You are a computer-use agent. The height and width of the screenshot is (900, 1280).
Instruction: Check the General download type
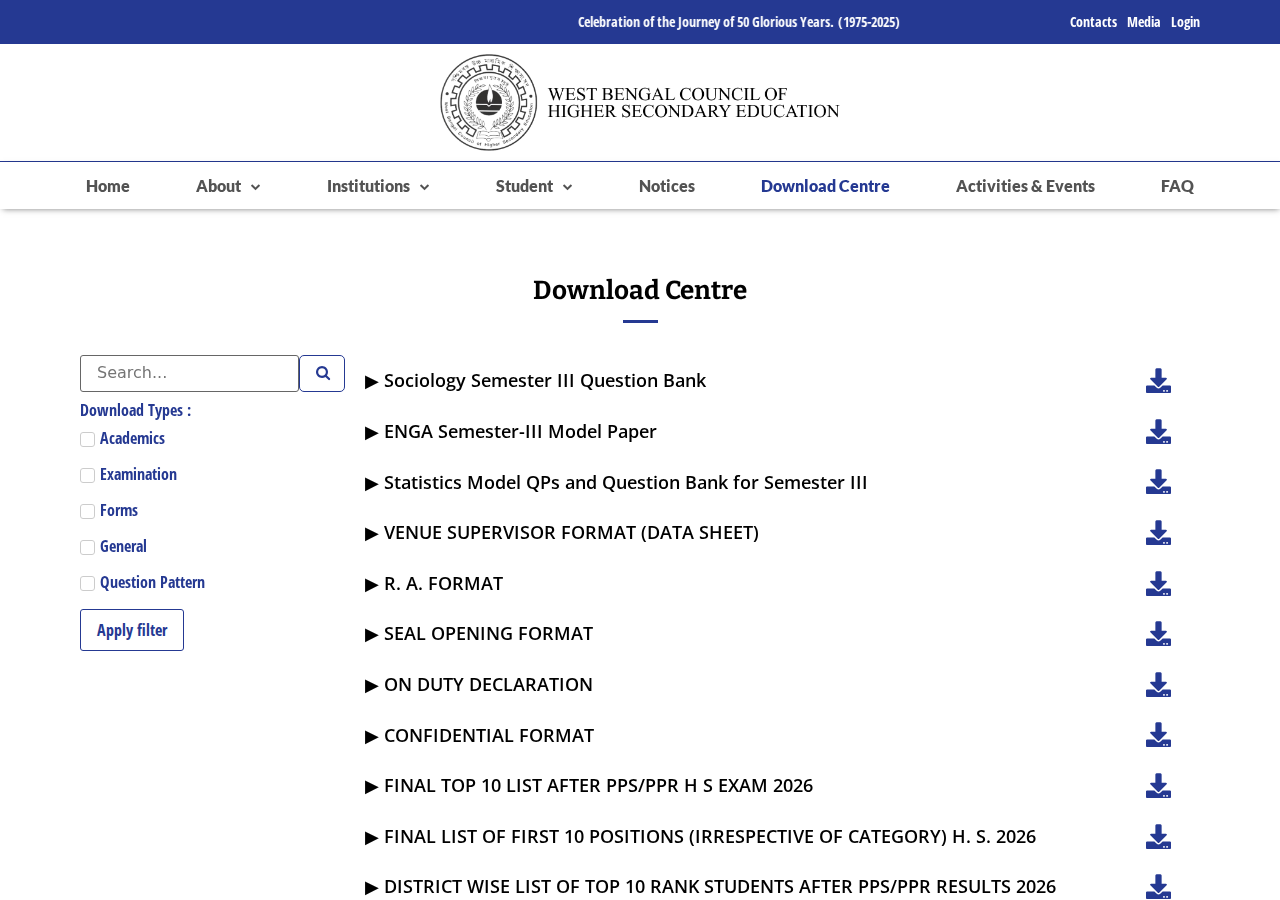point(87,547)
